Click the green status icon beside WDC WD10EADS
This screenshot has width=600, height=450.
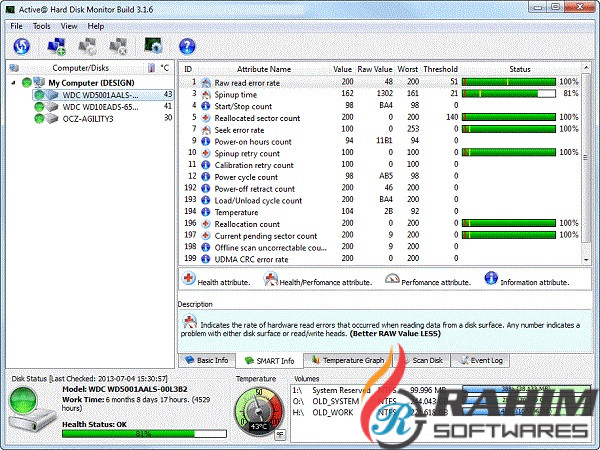(x=39, y=107)
